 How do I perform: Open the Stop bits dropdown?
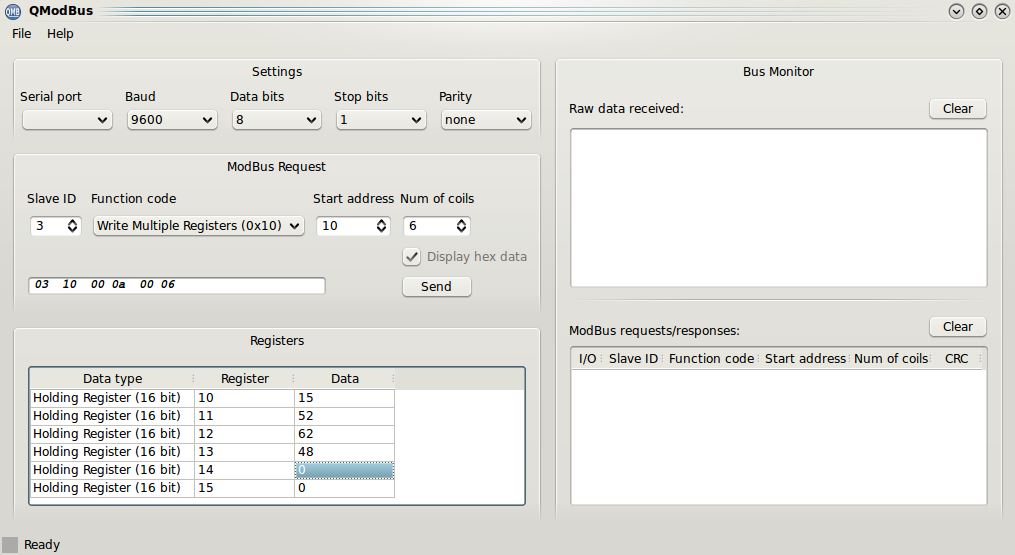381,120
